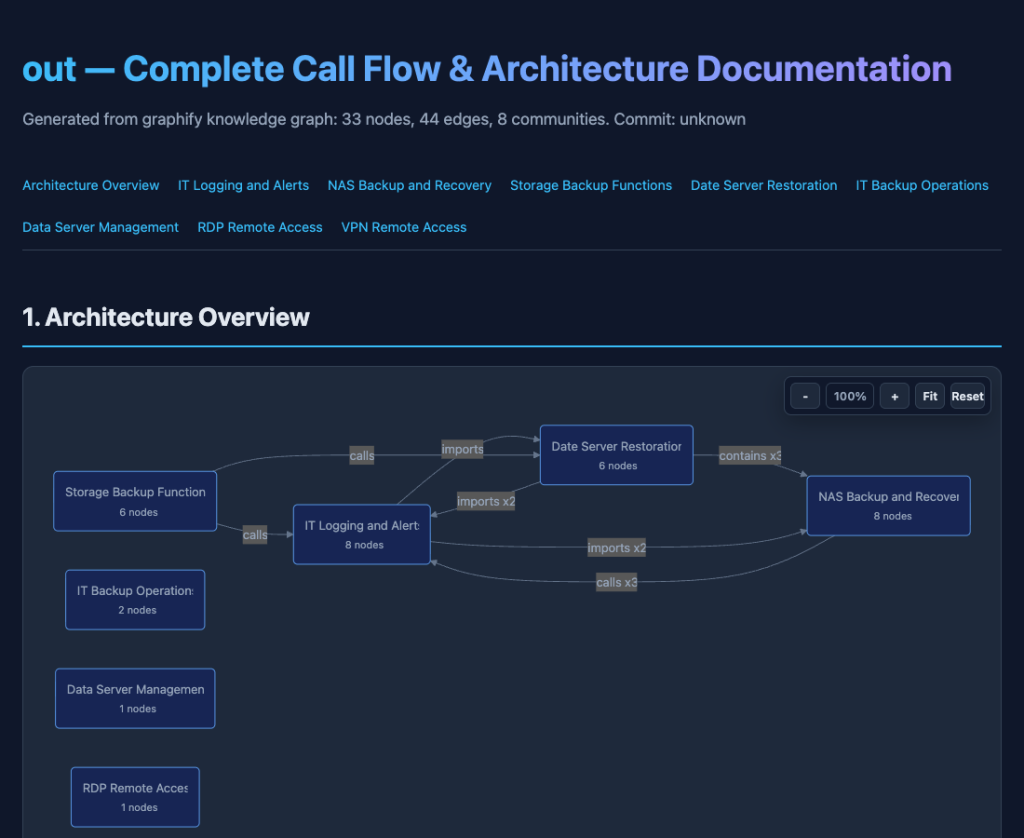Go to NAS Backup and Recovery link
This screenshot has height=838, width=1024.
coord(409,185)
